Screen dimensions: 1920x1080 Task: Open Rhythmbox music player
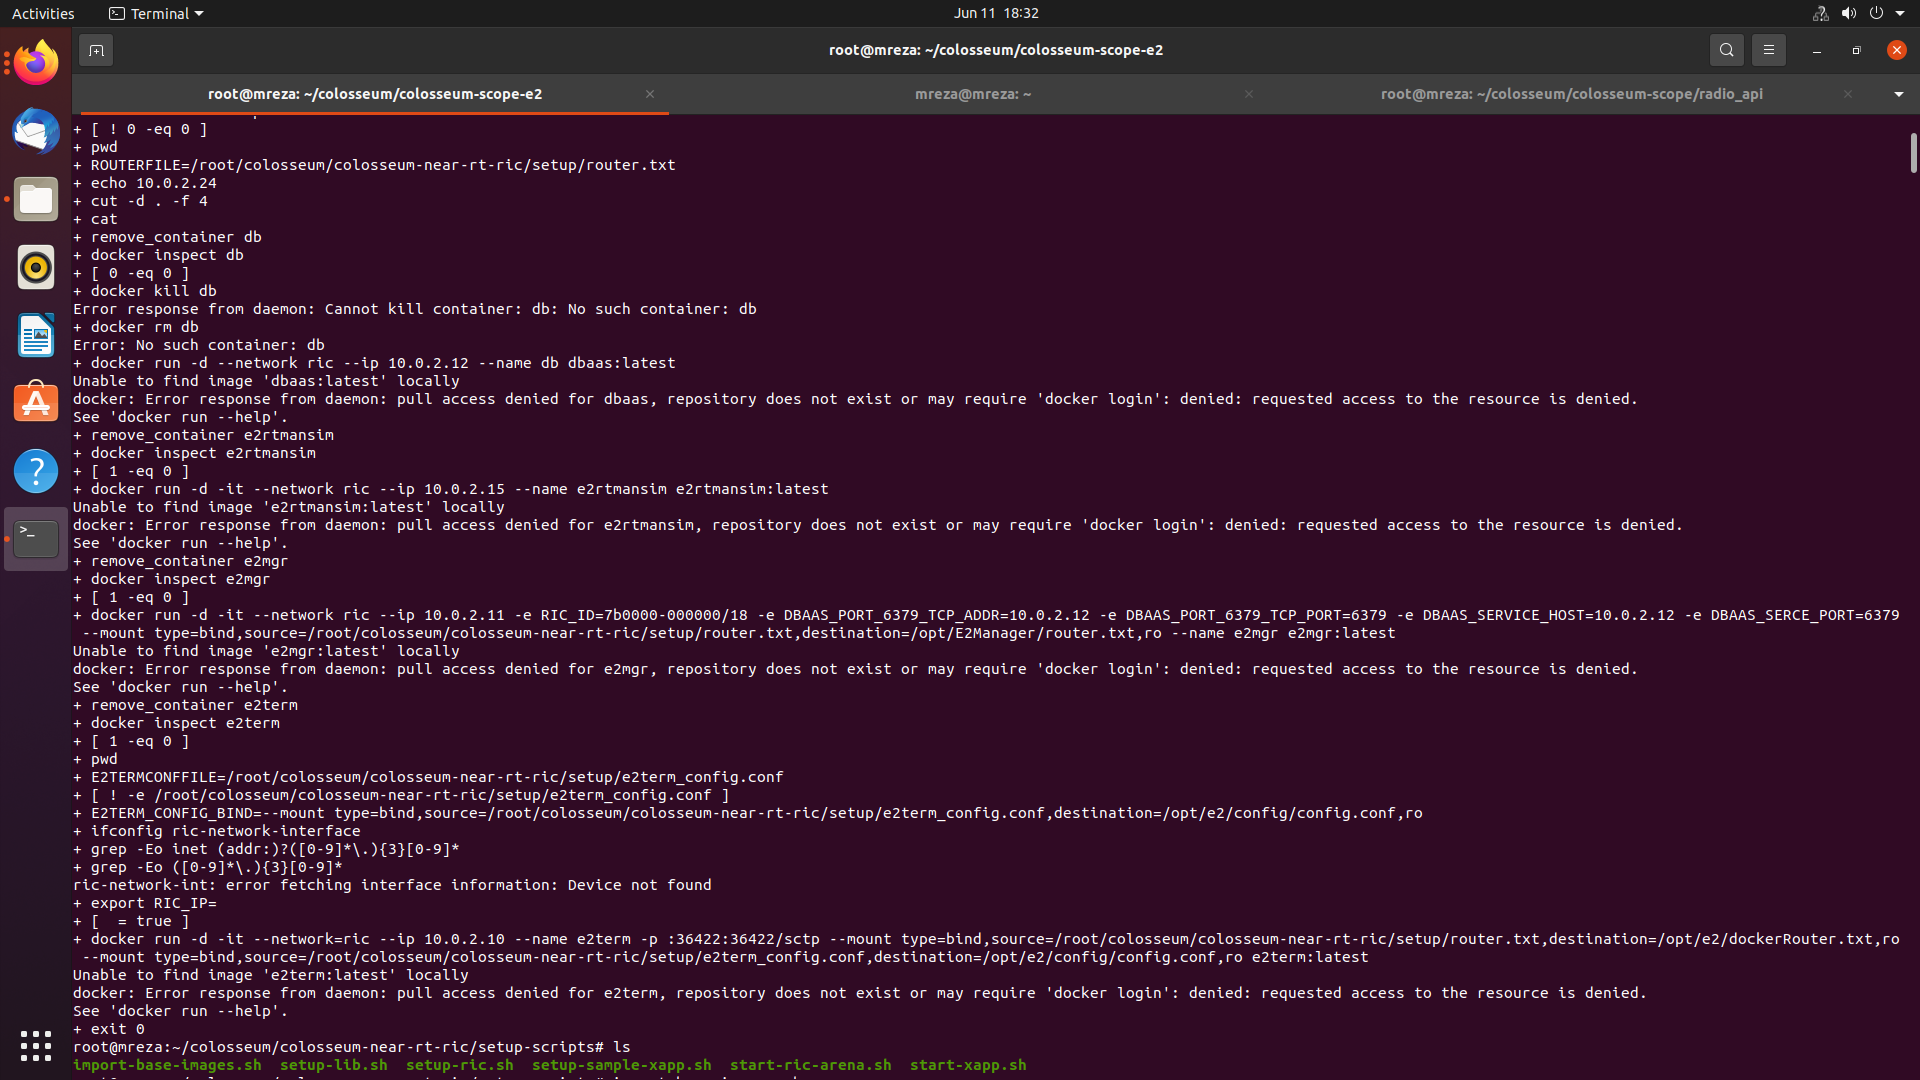(35, 267)
